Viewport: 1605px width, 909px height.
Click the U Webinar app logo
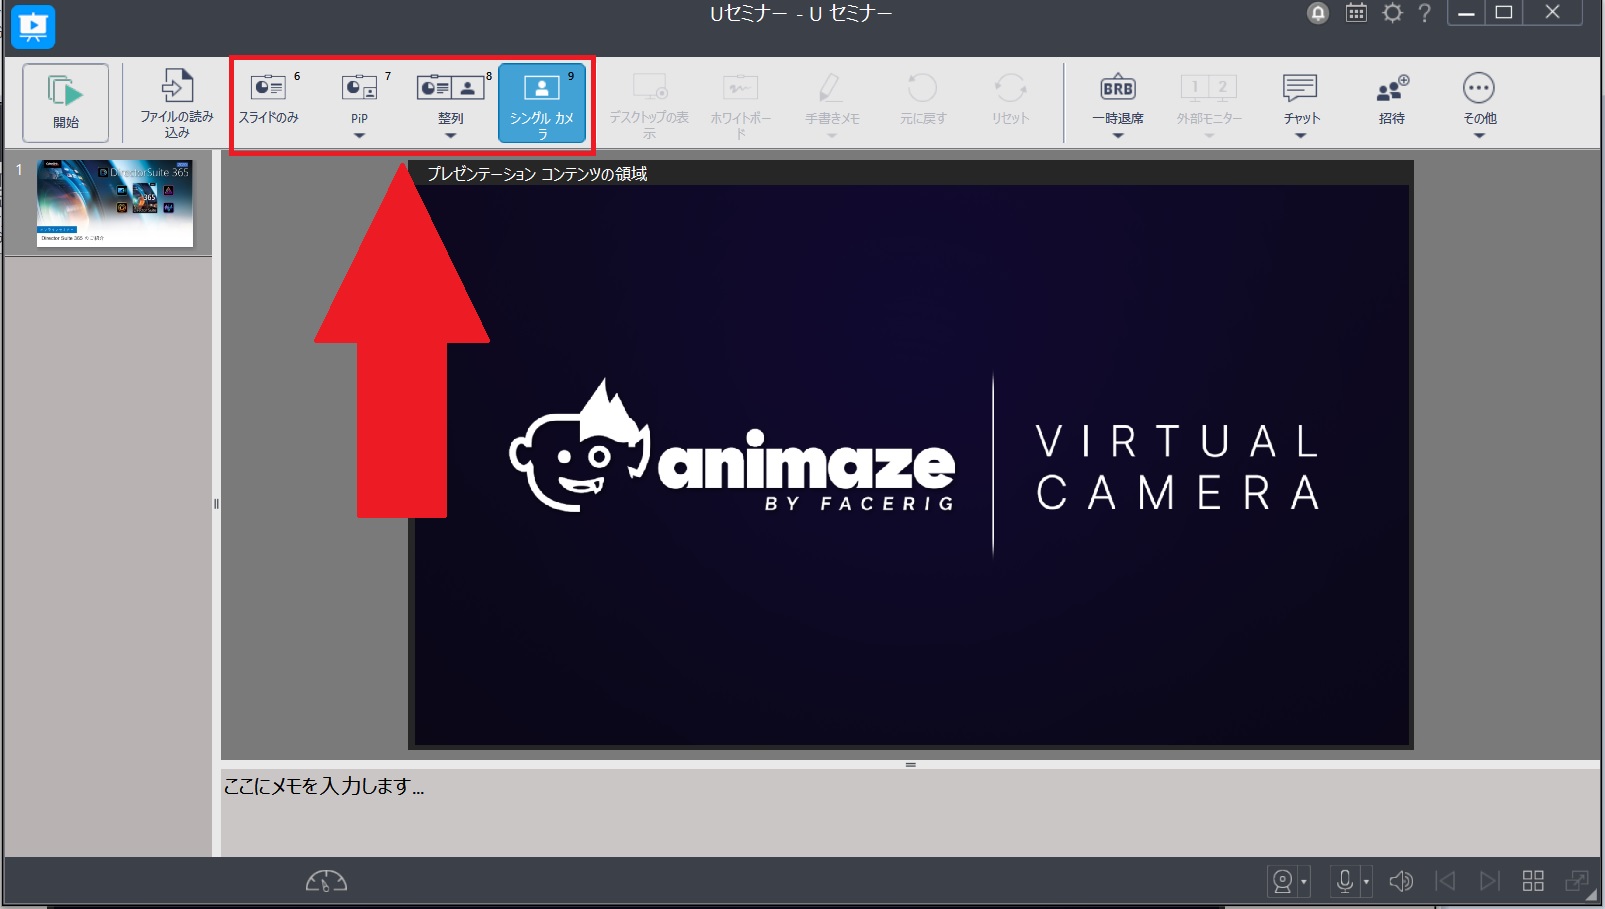coord(33,26)
